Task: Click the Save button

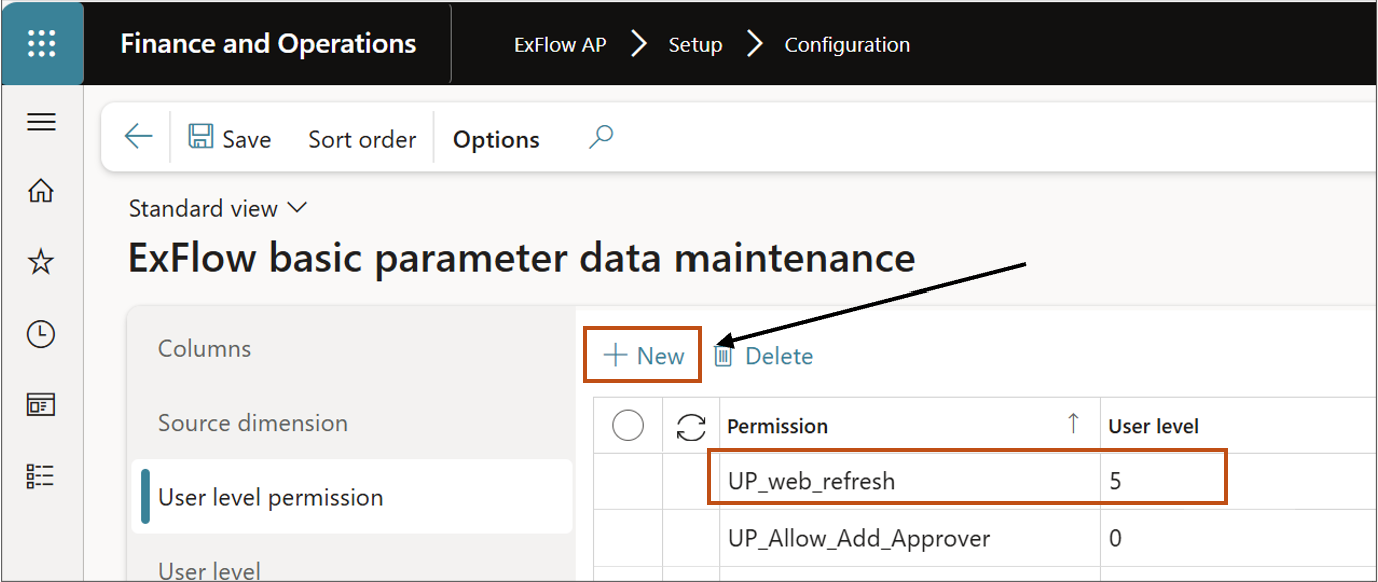Action: pyautogui.click(x=230, y=139)
